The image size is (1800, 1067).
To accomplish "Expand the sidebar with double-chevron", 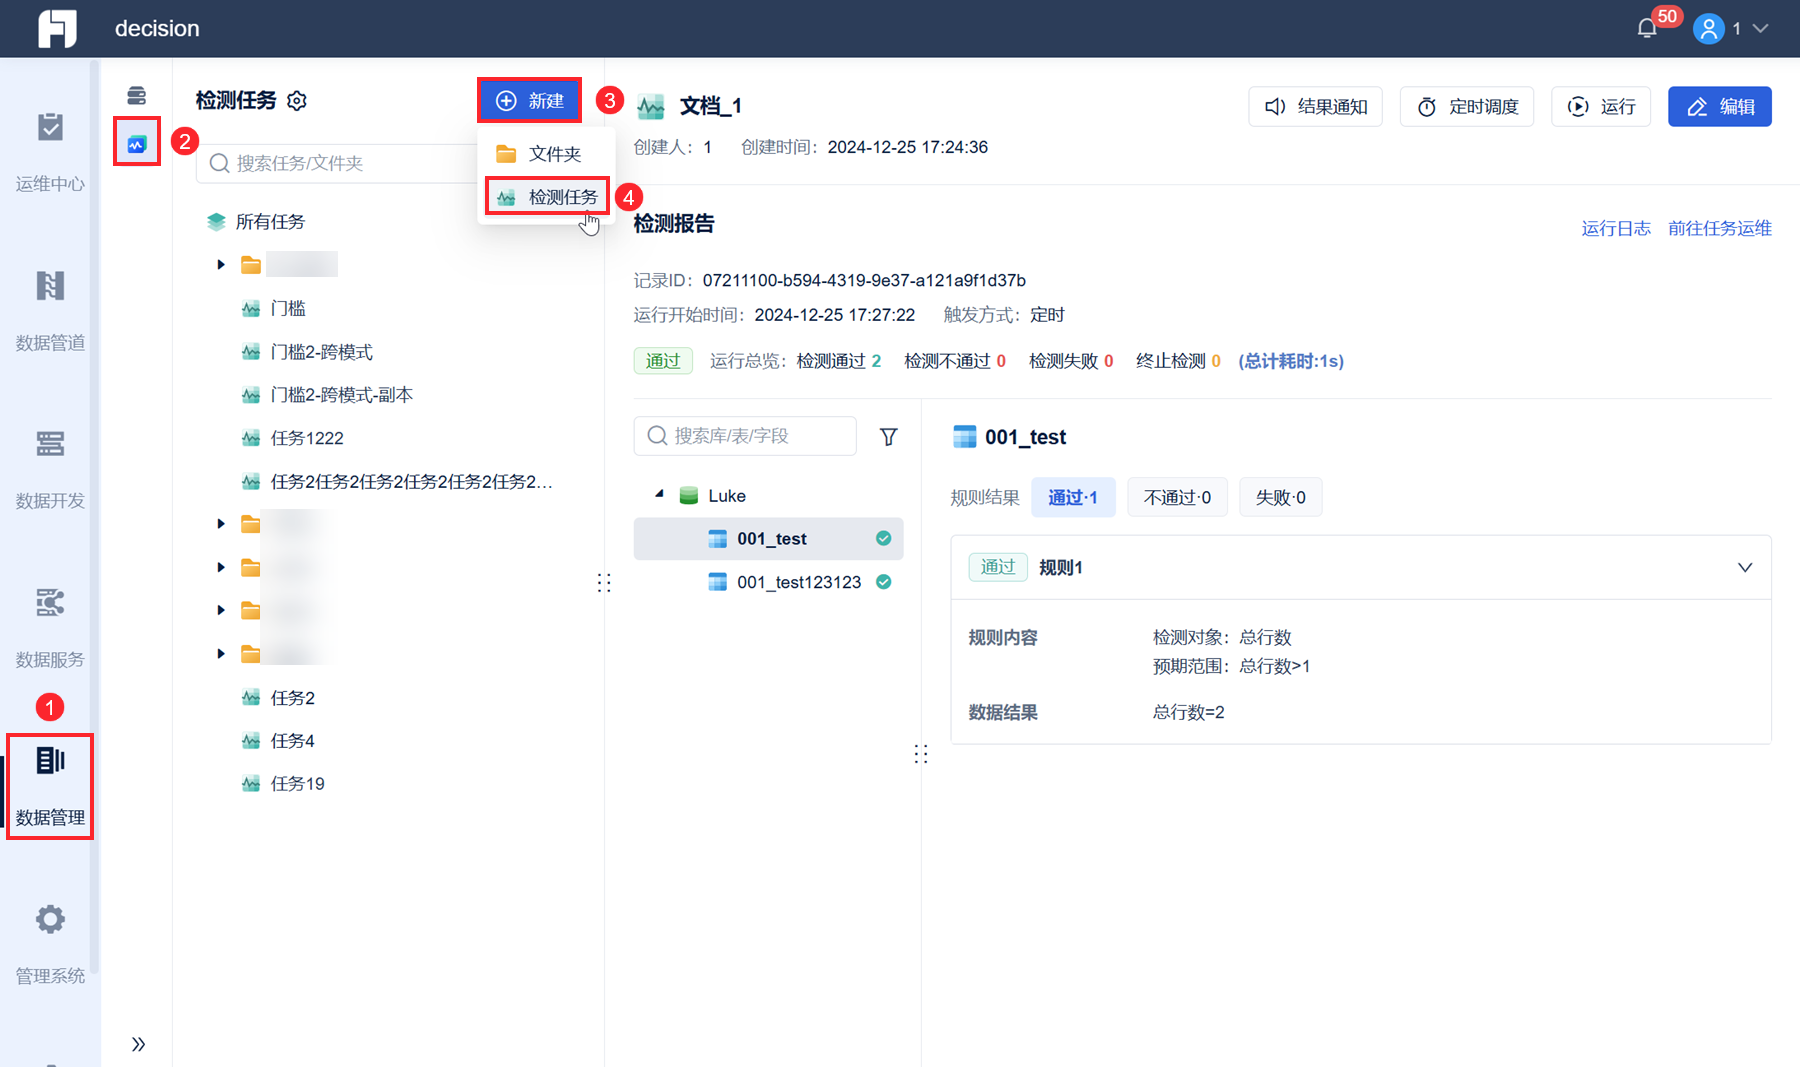I will (138, 1044).
